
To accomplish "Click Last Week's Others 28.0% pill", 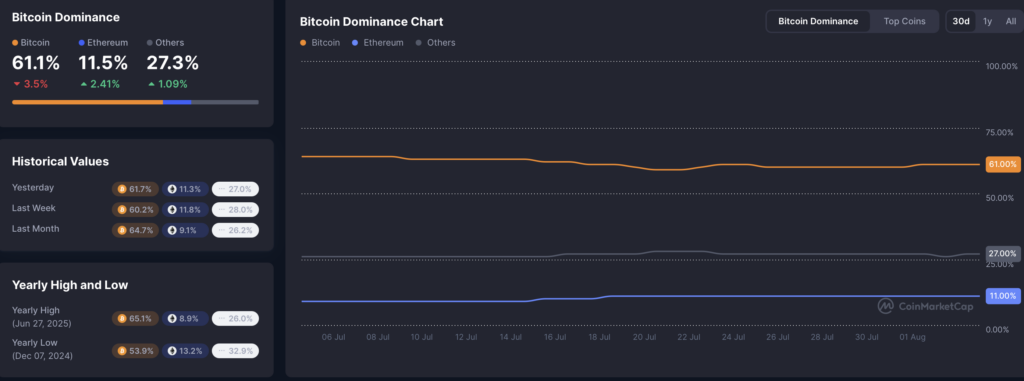I will [235, 210].
